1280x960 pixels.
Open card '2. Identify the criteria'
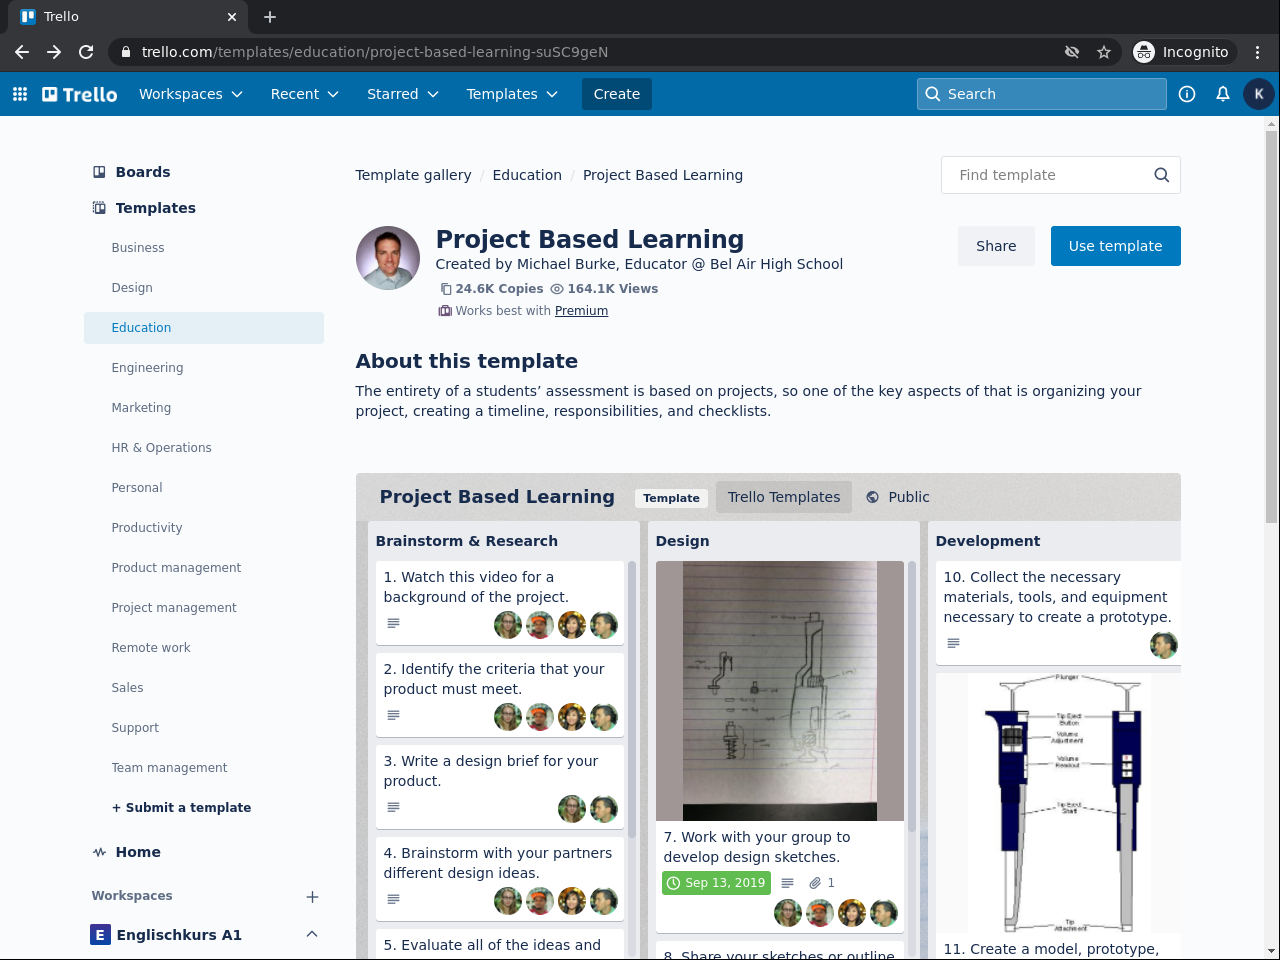[500, 693]
